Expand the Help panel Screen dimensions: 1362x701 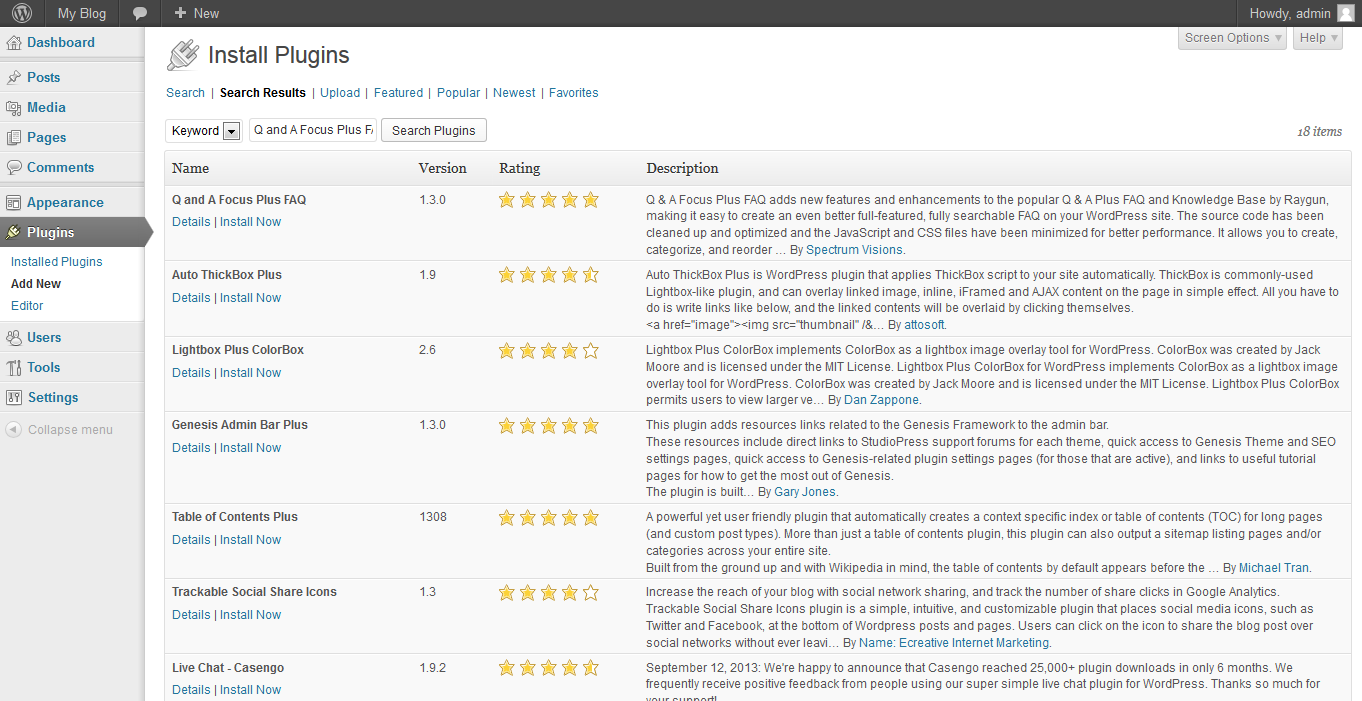(1320, 38)
